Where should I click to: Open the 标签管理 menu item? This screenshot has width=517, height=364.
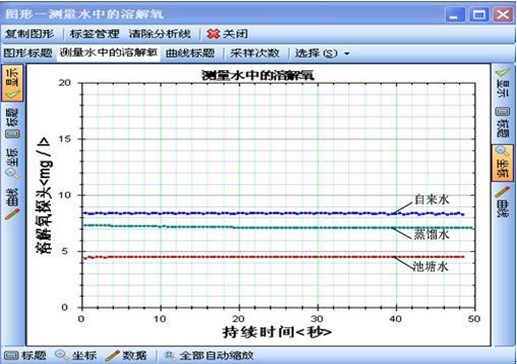(x=94, y=34)
